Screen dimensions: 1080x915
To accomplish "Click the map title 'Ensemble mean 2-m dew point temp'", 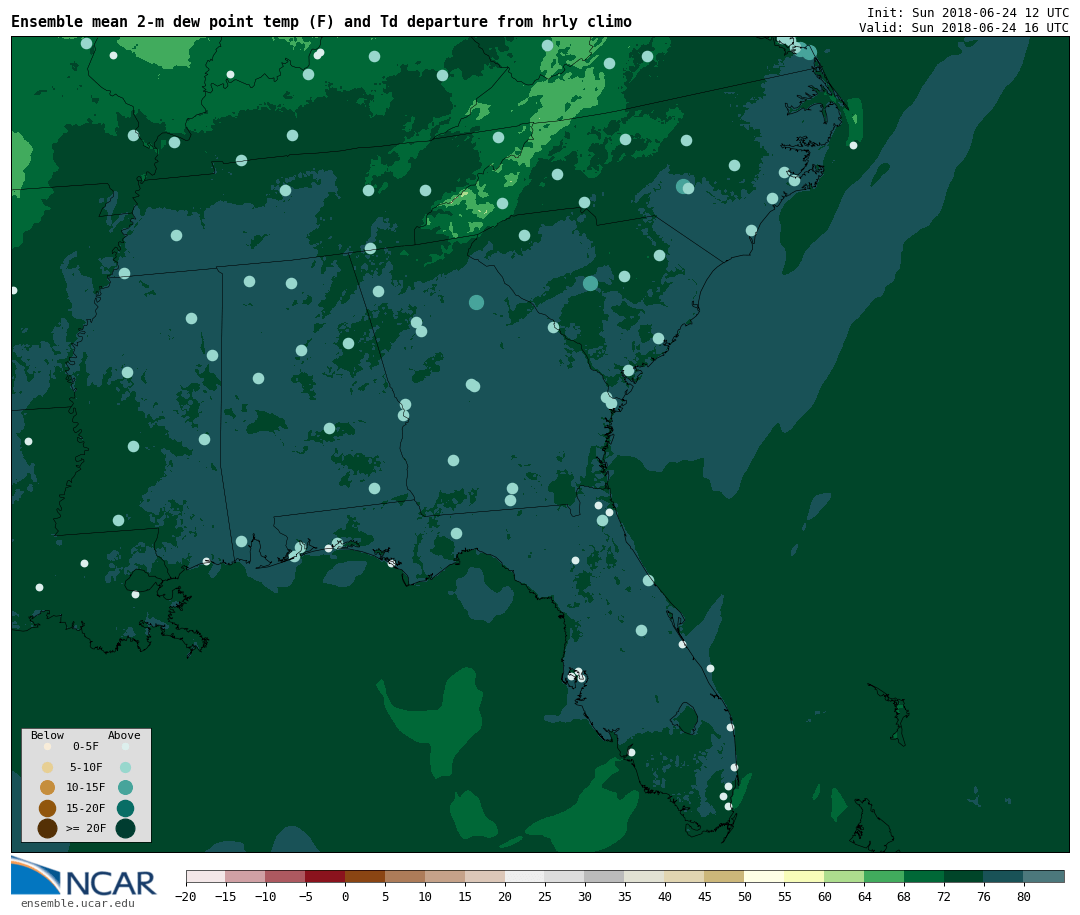I will point(156,22).
